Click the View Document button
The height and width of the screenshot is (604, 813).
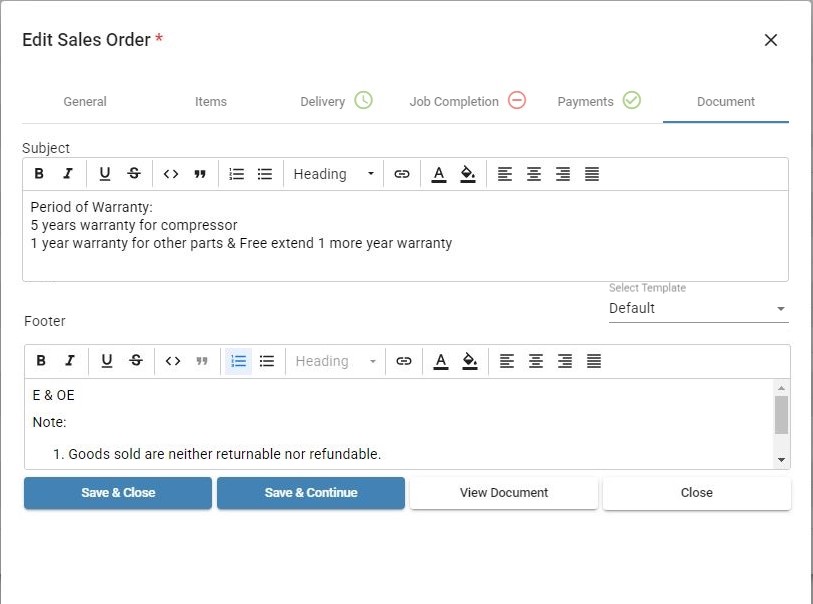pyautogui.click(x=503, y=493)
